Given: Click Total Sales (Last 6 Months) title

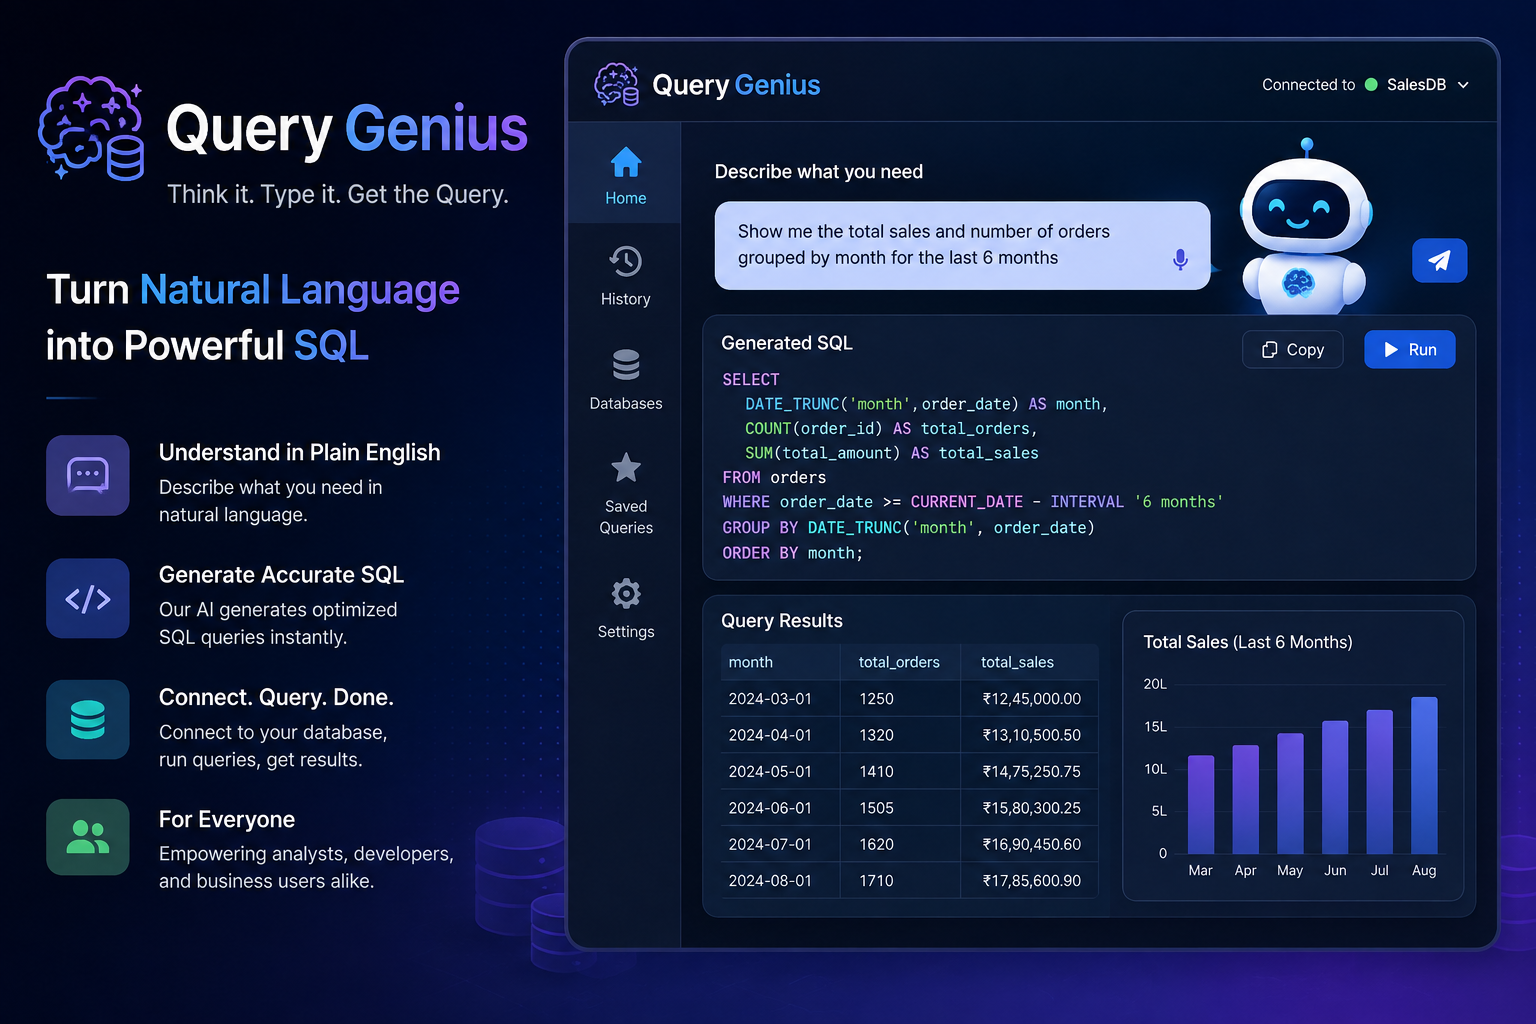Looking at the screenshot, I should point(1248,642).
